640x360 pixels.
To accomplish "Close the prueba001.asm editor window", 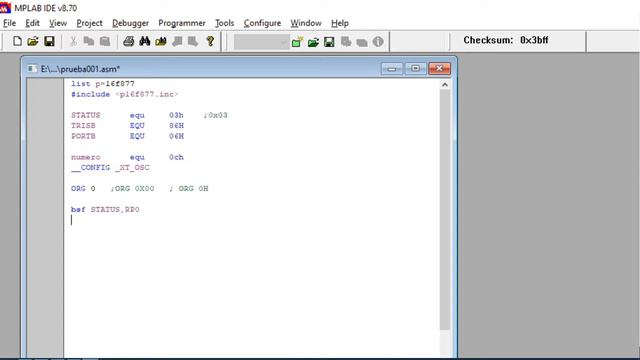I will pyautogui.click(x=439, y=69).
